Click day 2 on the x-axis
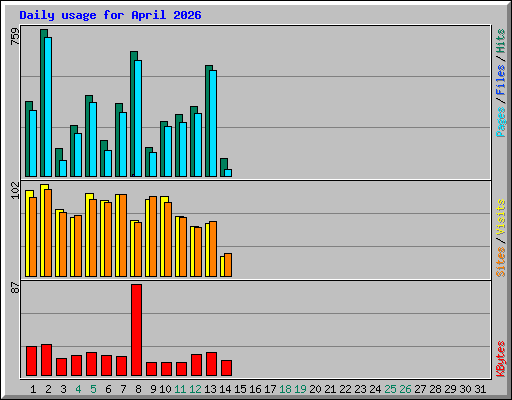This screenshot has height=400, width=512. pyautogui.click(x=48, y=389)
